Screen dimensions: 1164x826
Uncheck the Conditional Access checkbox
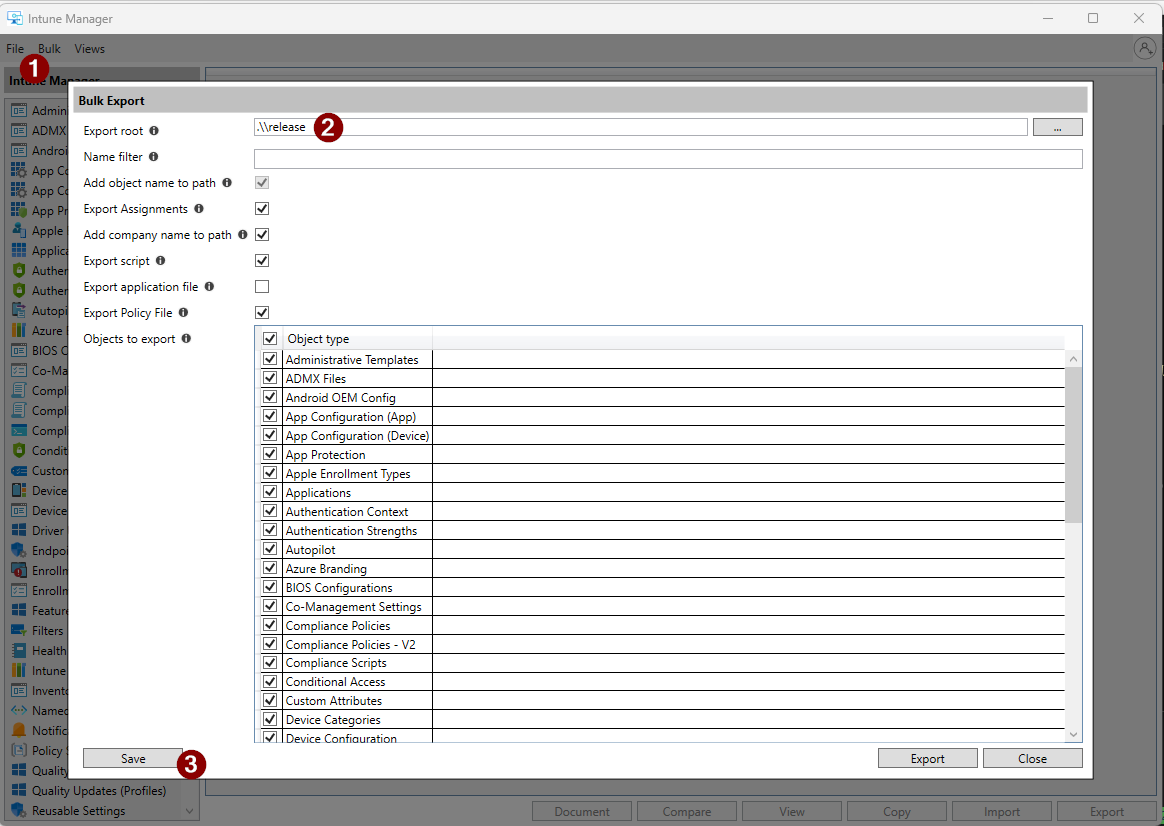pos(270,681)
